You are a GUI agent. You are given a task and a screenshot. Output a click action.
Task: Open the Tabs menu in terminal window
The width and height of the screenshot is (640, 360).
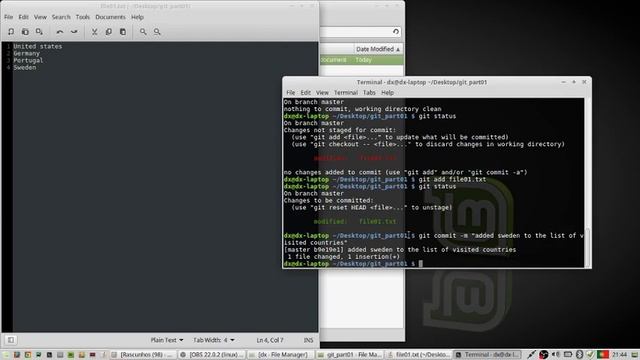point(369,93)
